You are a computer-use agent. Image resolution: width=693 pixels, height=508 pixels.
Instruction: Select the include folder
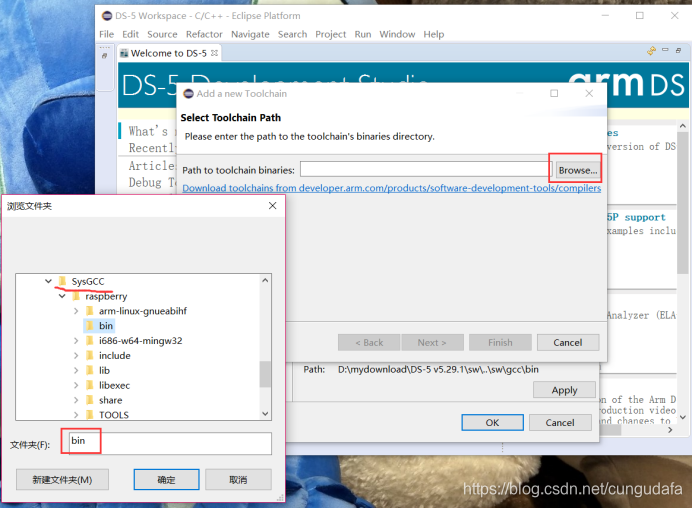click(x=114, y=355)
